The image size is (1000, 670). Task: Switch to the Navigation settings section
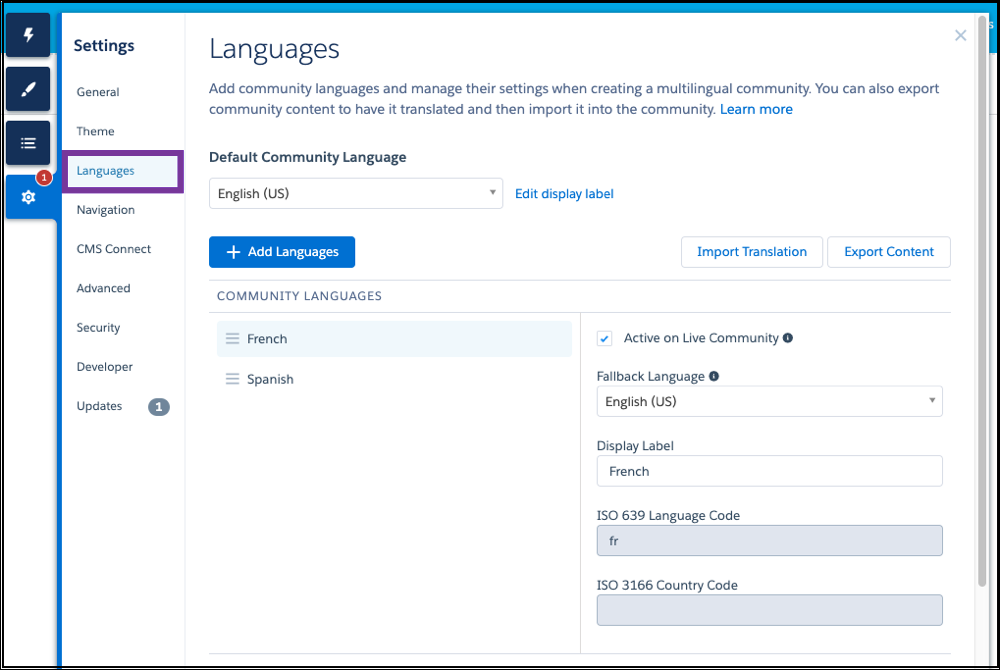click(x=105, y=210)
